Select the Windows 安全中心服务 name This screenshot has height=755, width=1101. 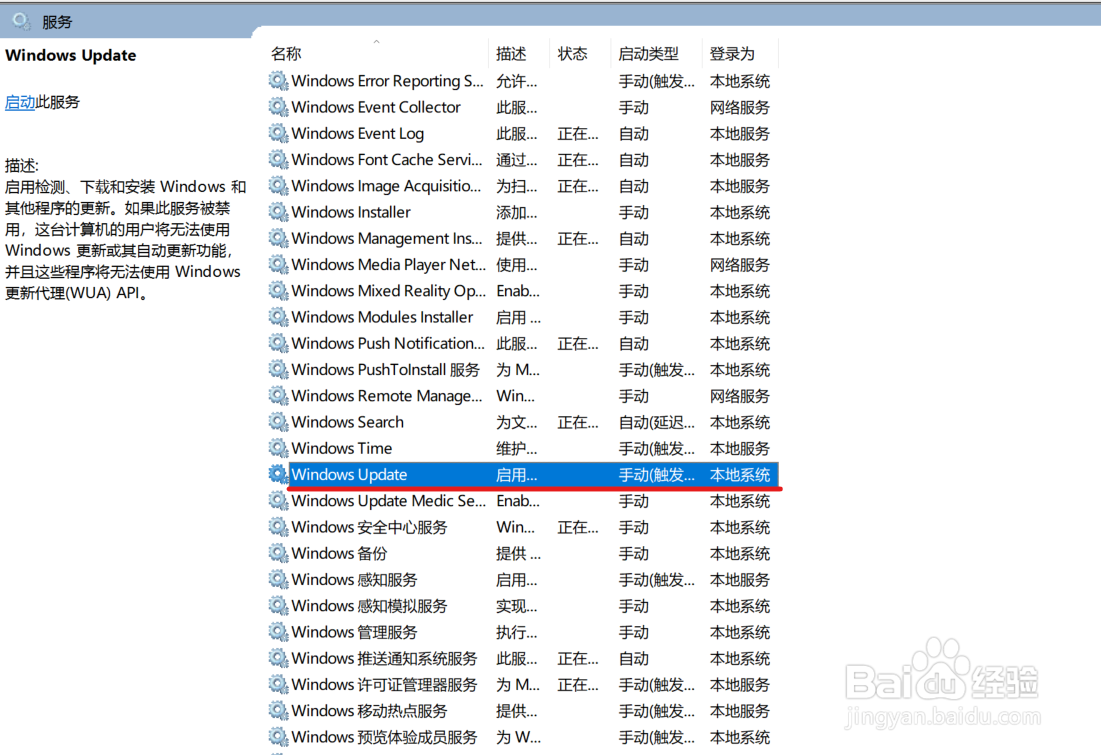coord(369,527)
